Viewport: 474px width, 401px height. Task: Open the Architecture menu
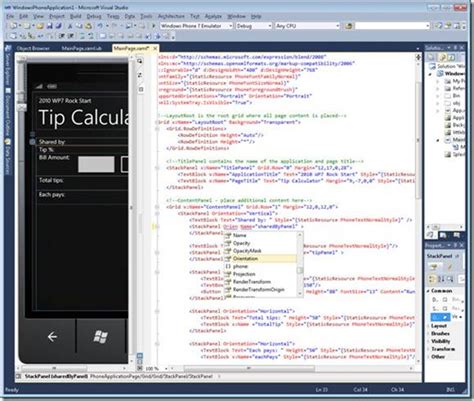[x=171, y=16]
